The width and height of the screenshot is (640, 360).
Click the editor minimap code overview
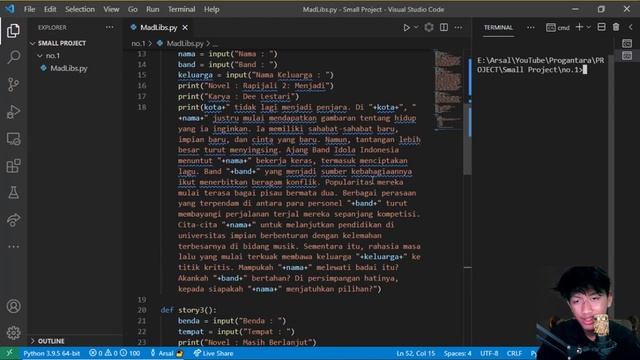click(448, 90)
